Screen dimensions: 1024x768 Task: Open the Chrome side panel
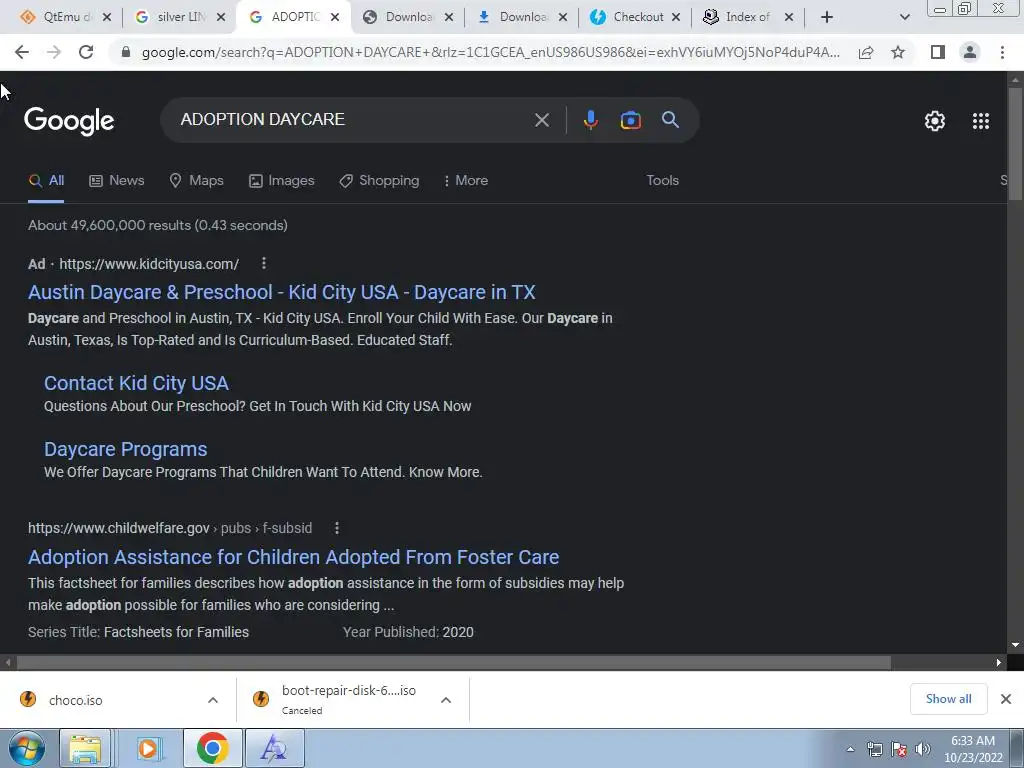point(938,52)
